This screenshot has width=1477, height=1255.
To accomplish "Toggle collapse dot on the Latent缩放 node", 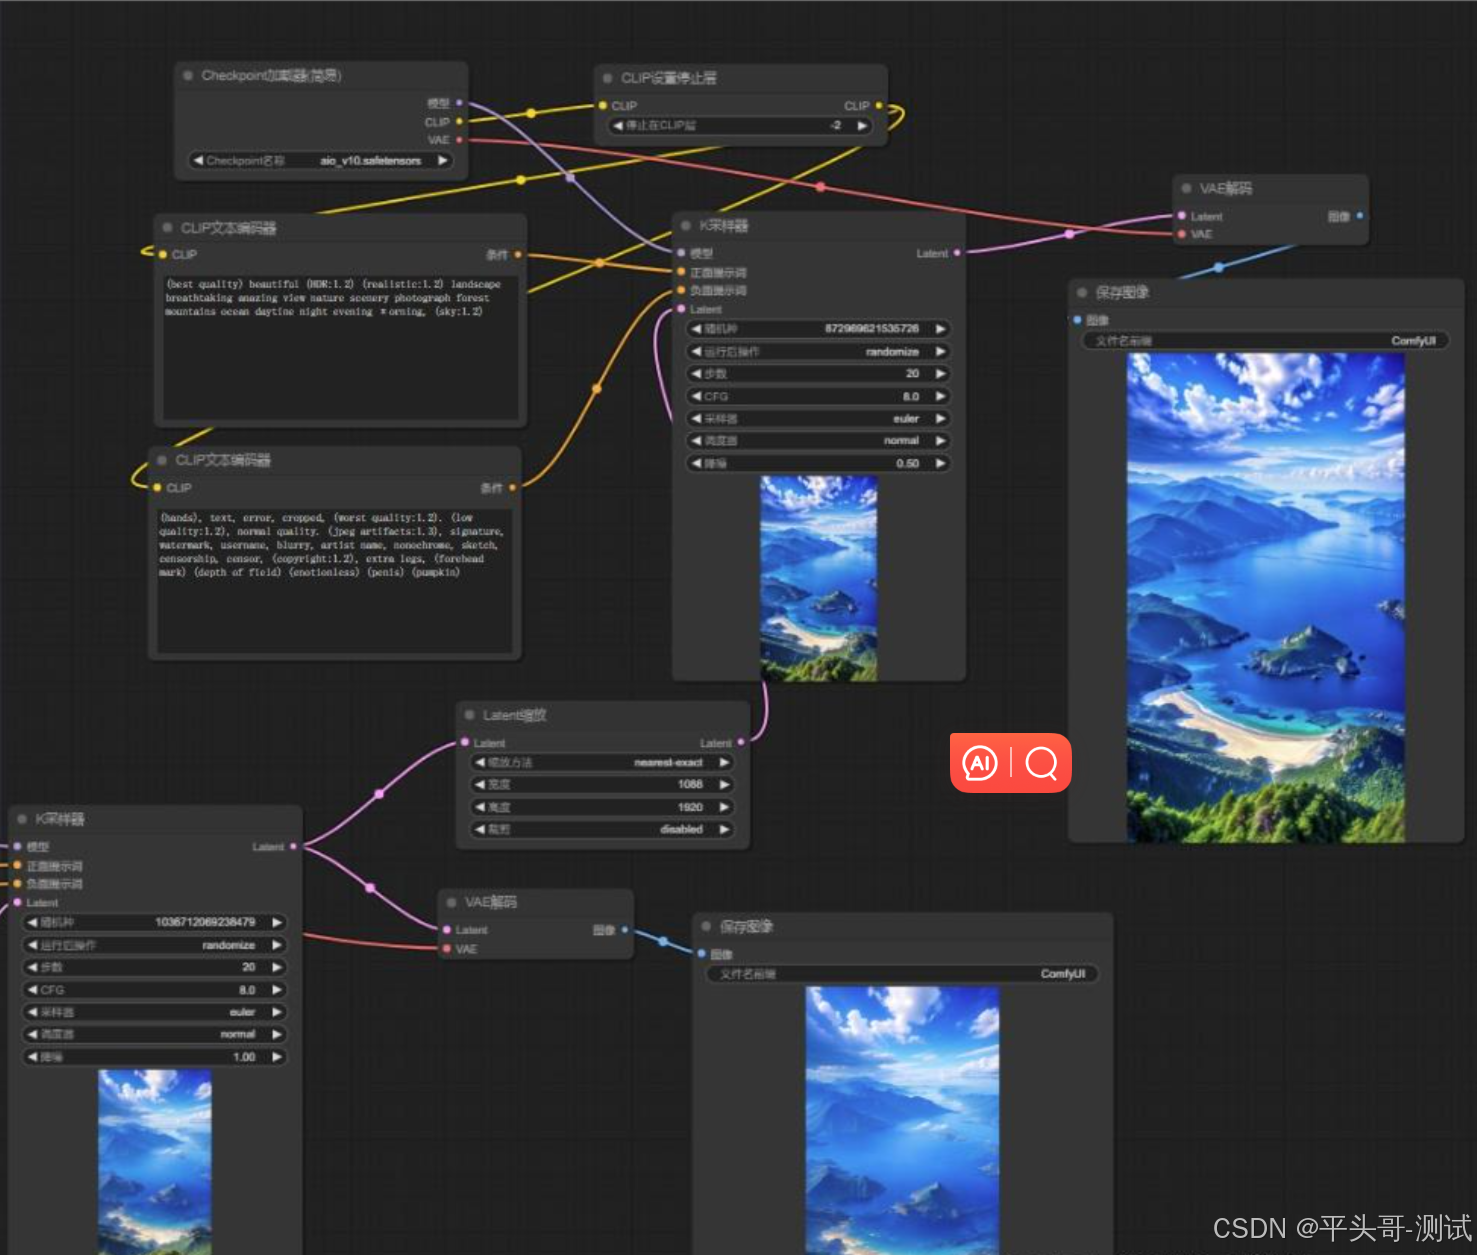I will [x=469, y=715].
